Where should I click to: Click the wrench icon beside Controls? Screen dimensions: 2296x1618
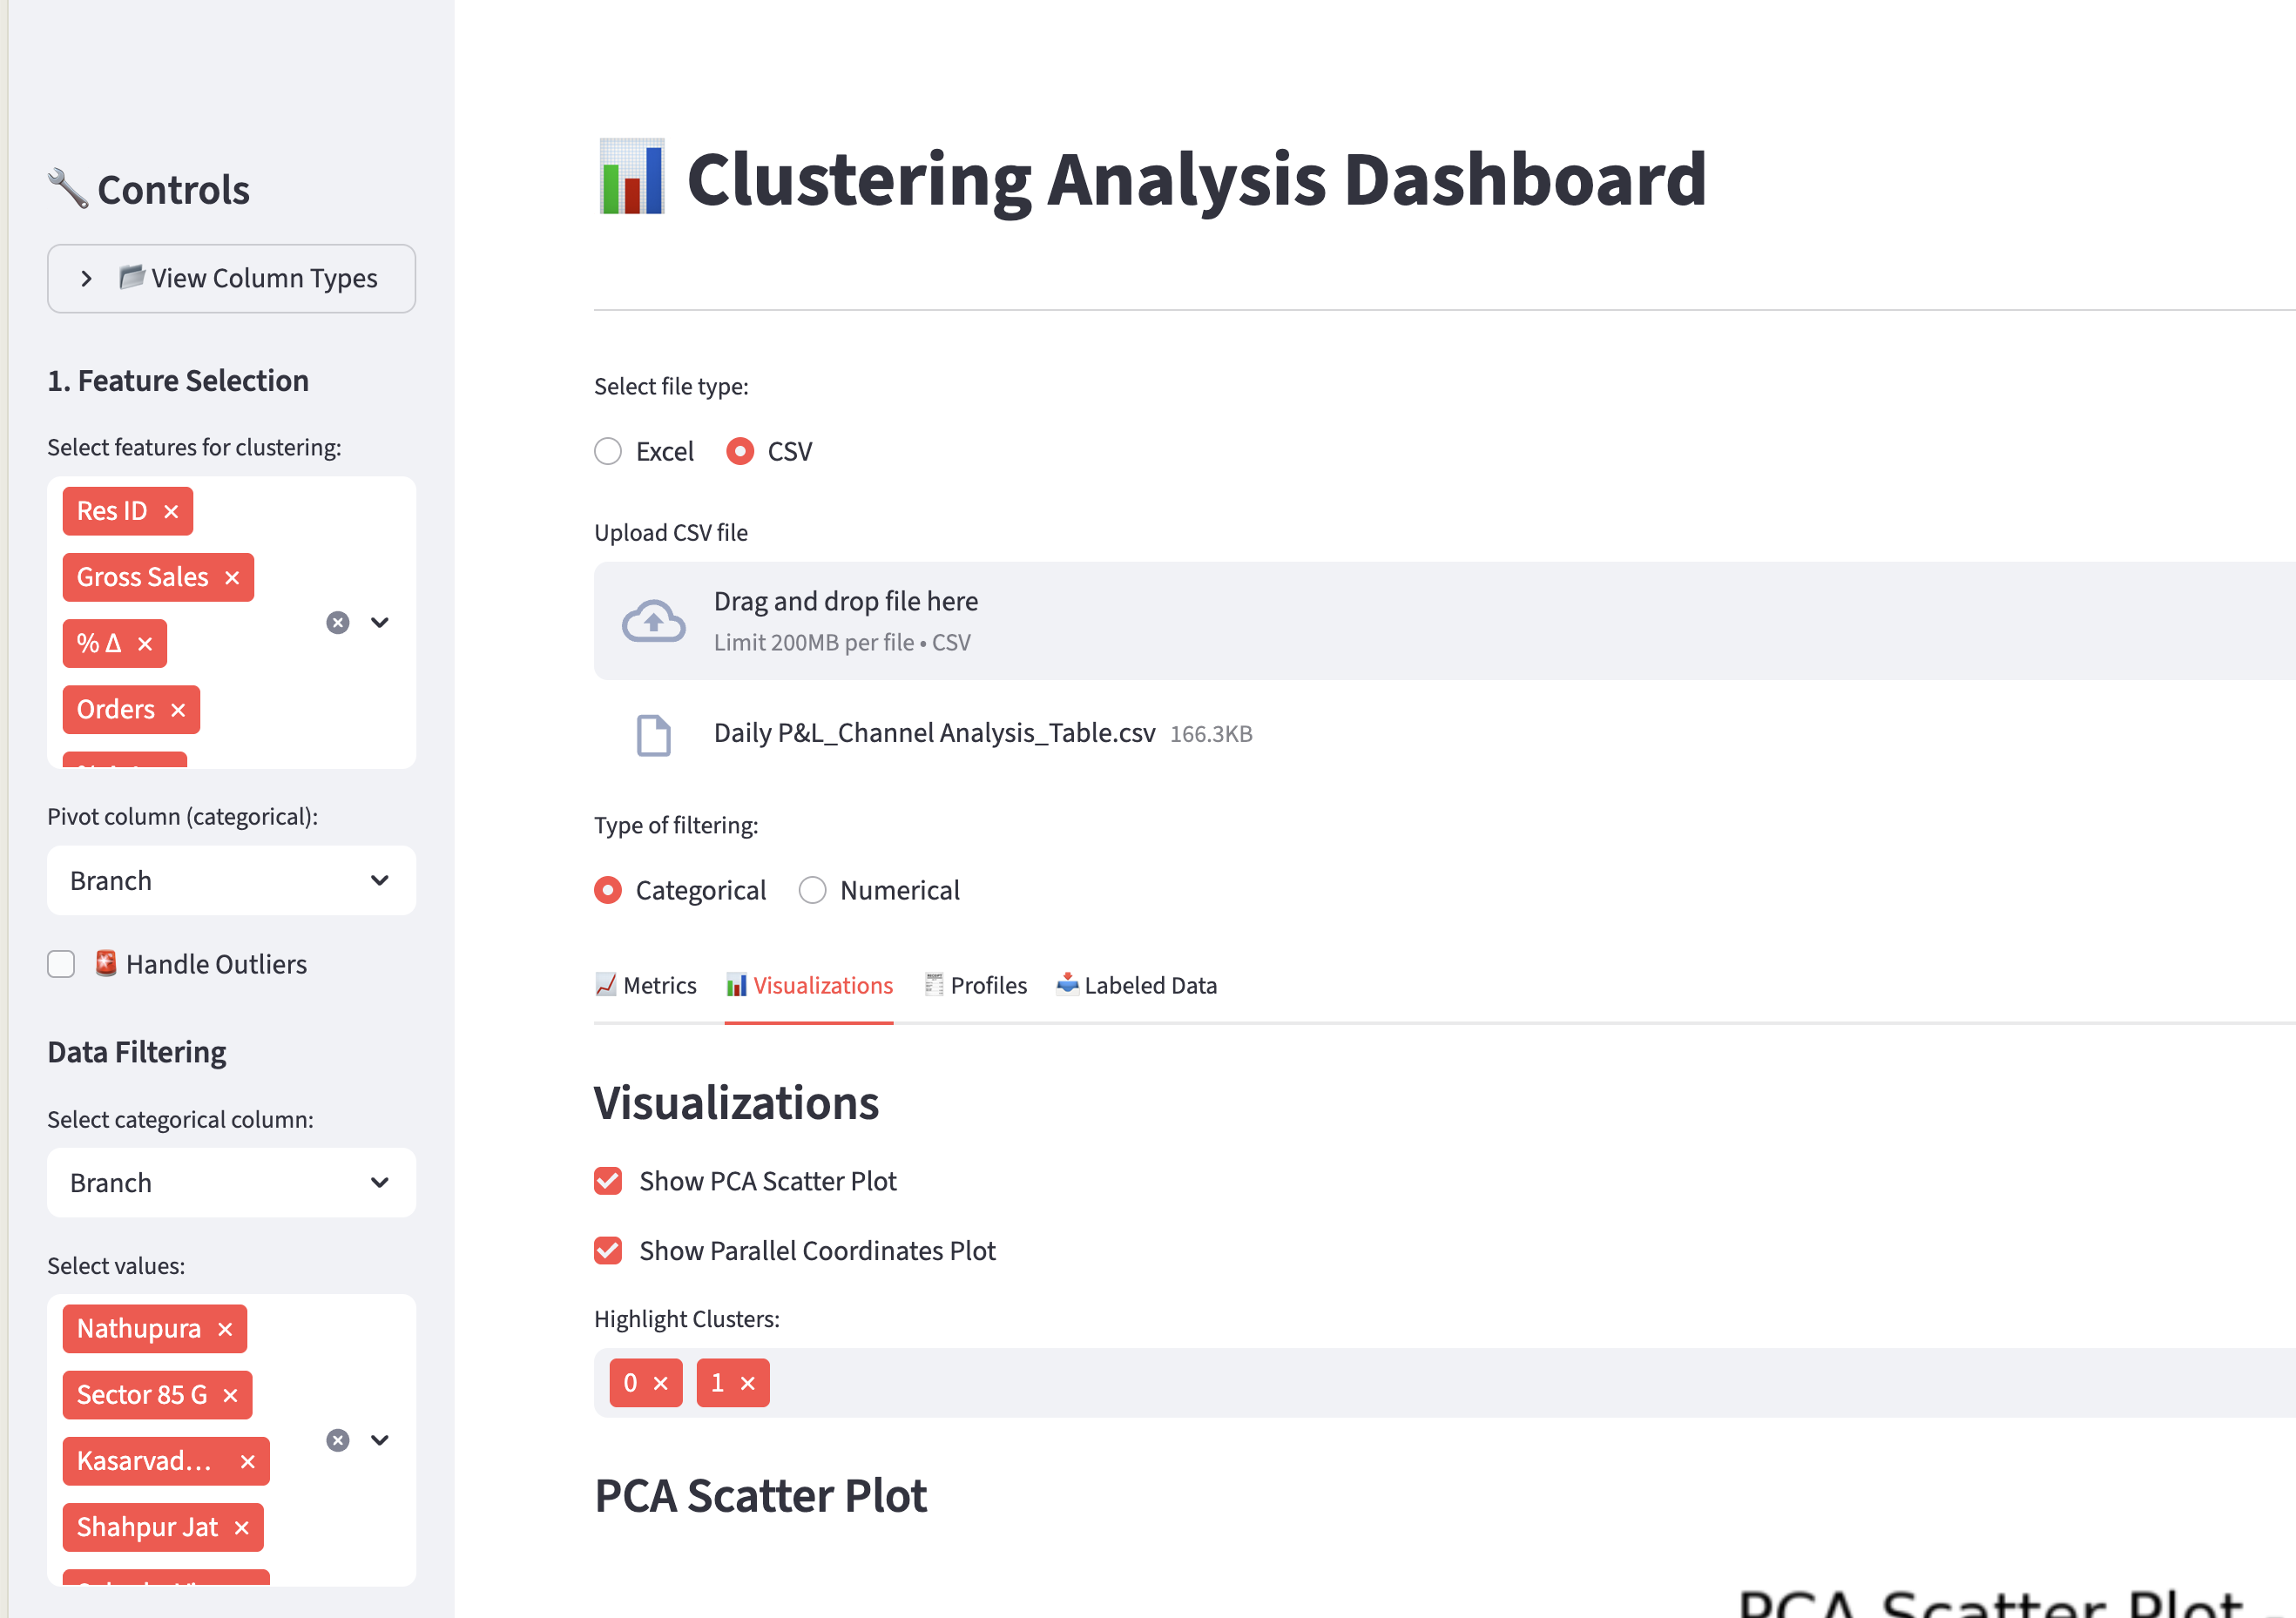point(64,186)
